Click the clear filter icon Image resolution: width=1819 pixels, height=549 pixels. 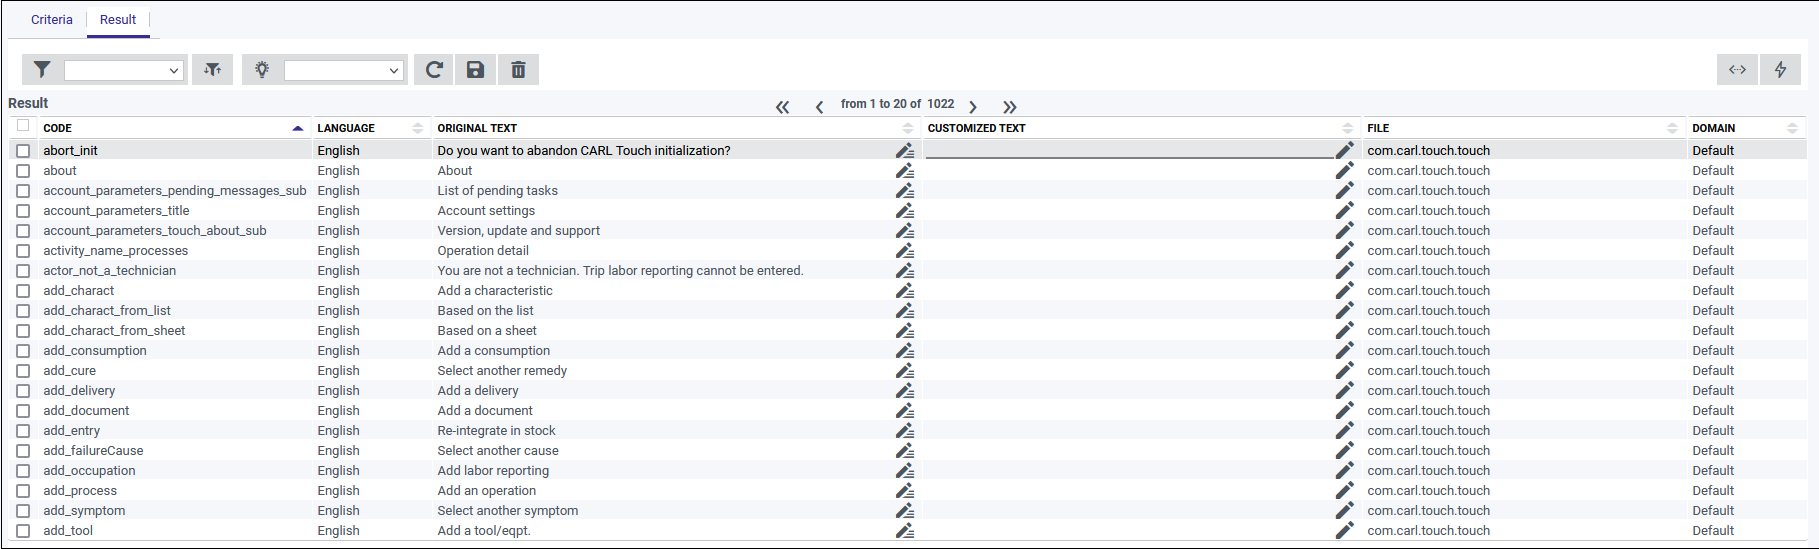coord(213,69)
